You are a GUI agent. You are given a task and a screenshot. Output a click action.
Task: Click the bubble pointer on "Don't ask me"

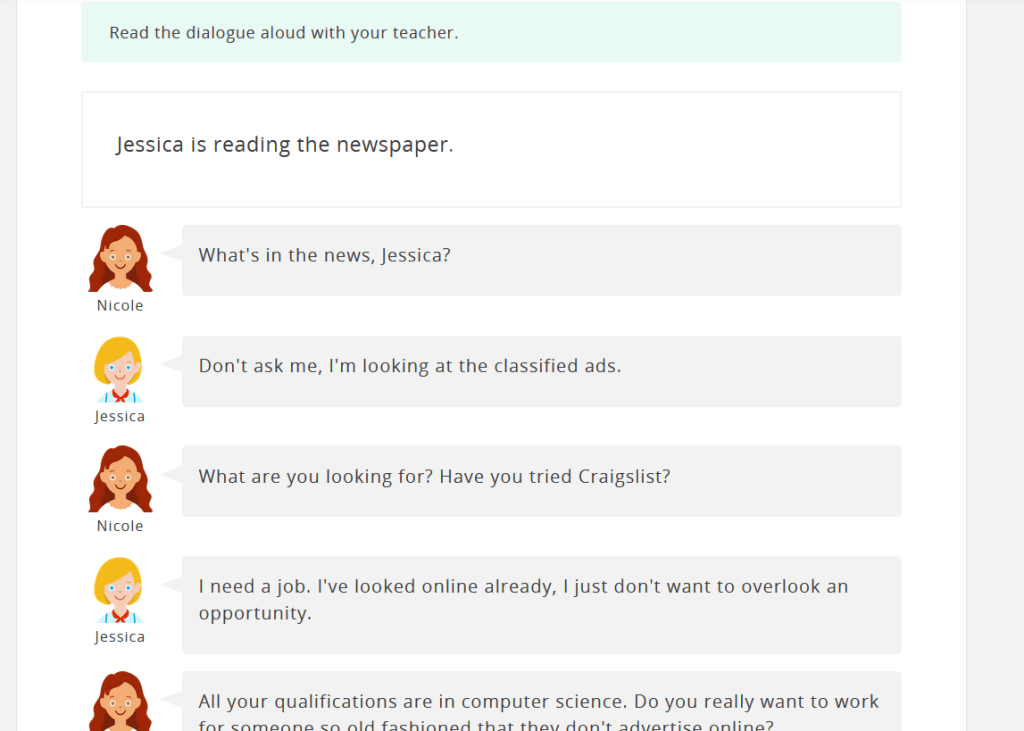pos(172,365)
